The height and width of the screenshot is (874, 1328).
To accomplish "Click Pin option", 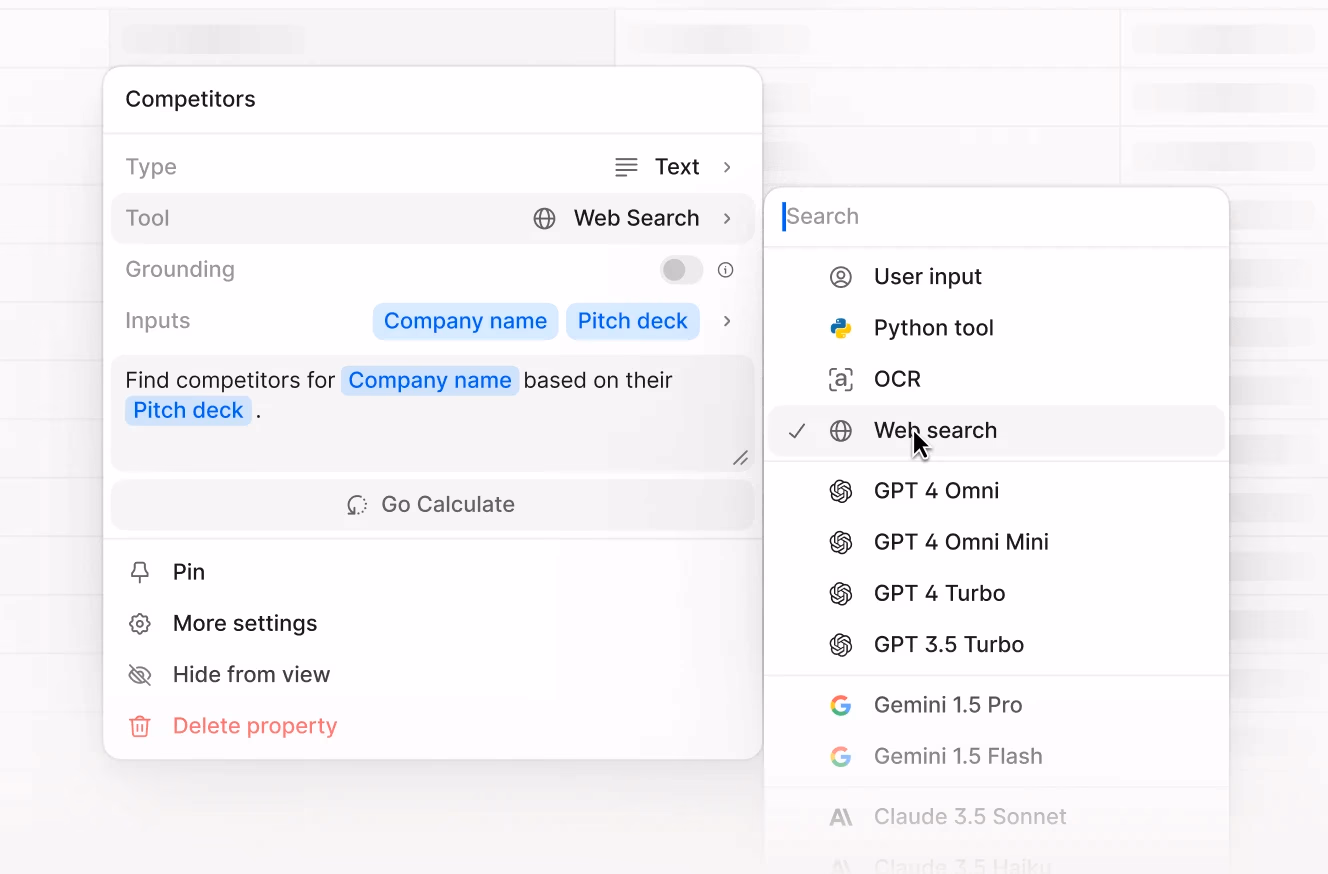I will click(433, 572).
